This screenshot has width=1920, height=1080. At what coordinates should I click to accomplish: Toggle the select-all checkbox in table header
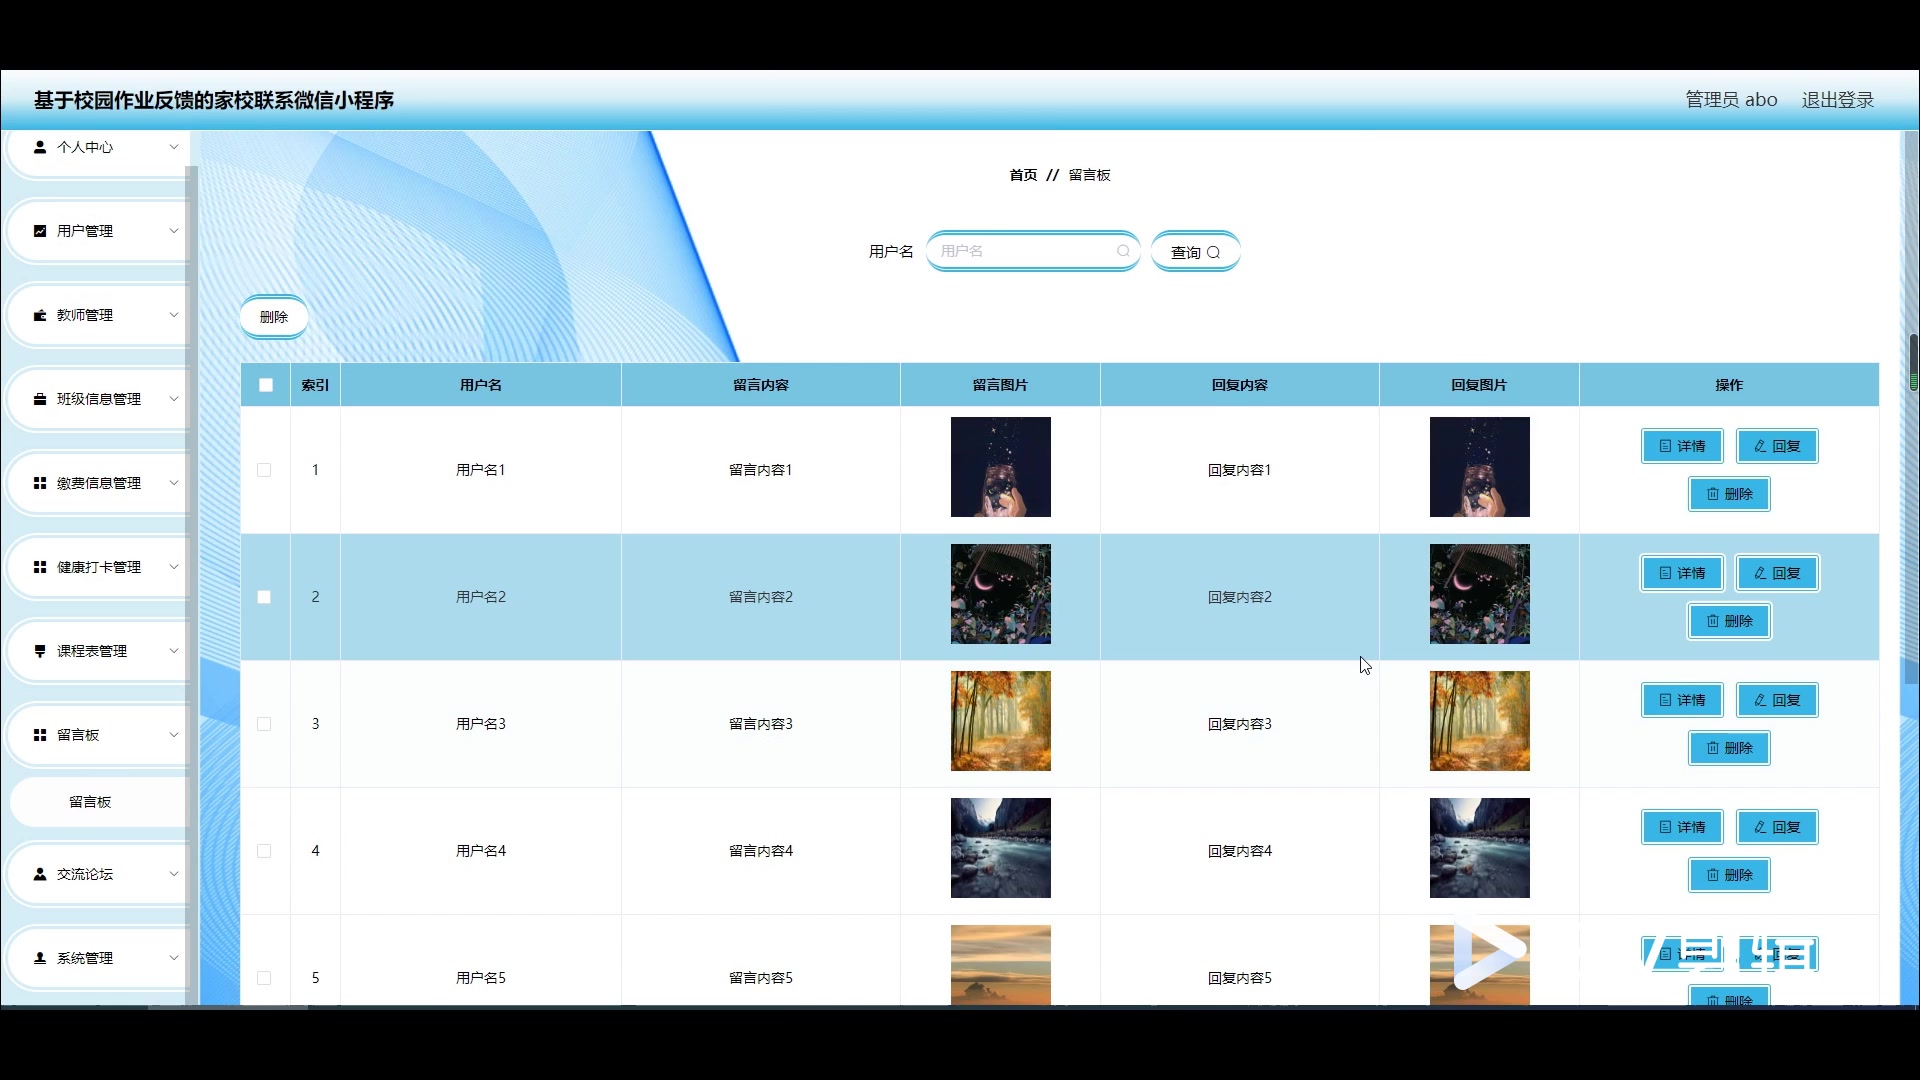point(266,385)
